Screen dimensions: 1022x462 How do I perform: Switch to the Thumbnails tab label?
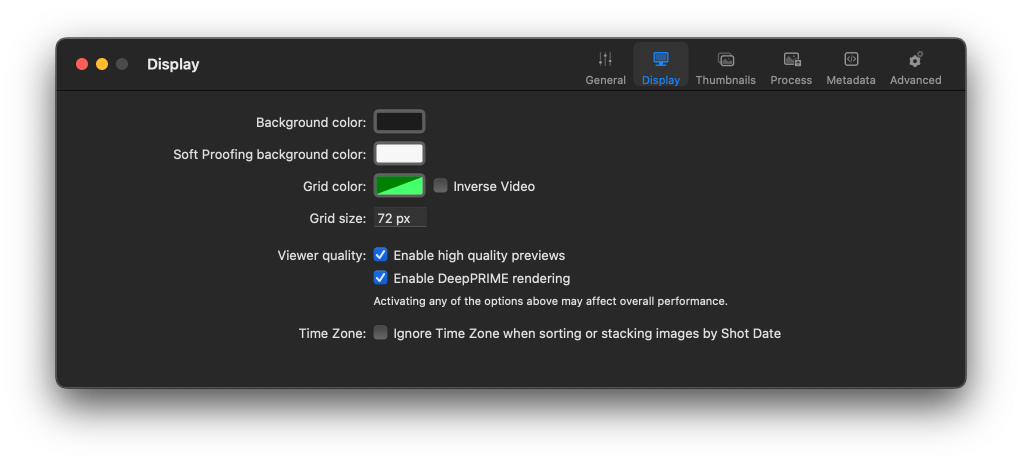(x=726, y=80)
